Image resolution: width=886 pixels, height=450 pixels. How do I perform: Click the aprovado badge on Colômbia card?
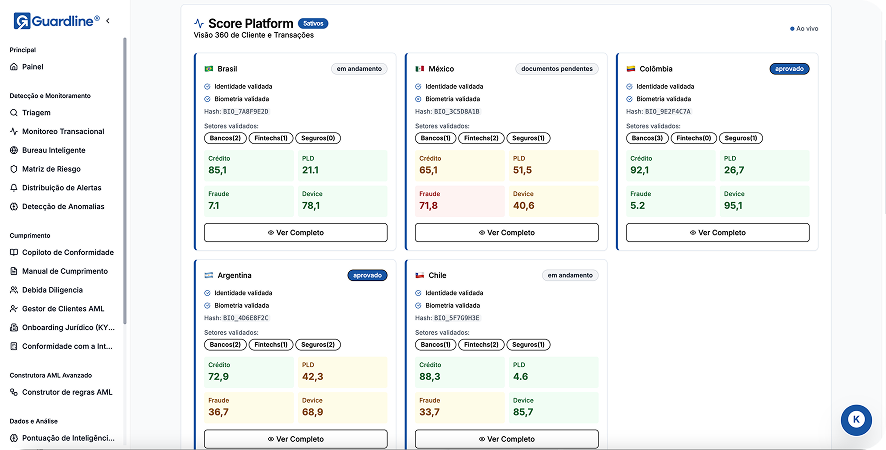[x=789, y=69]
